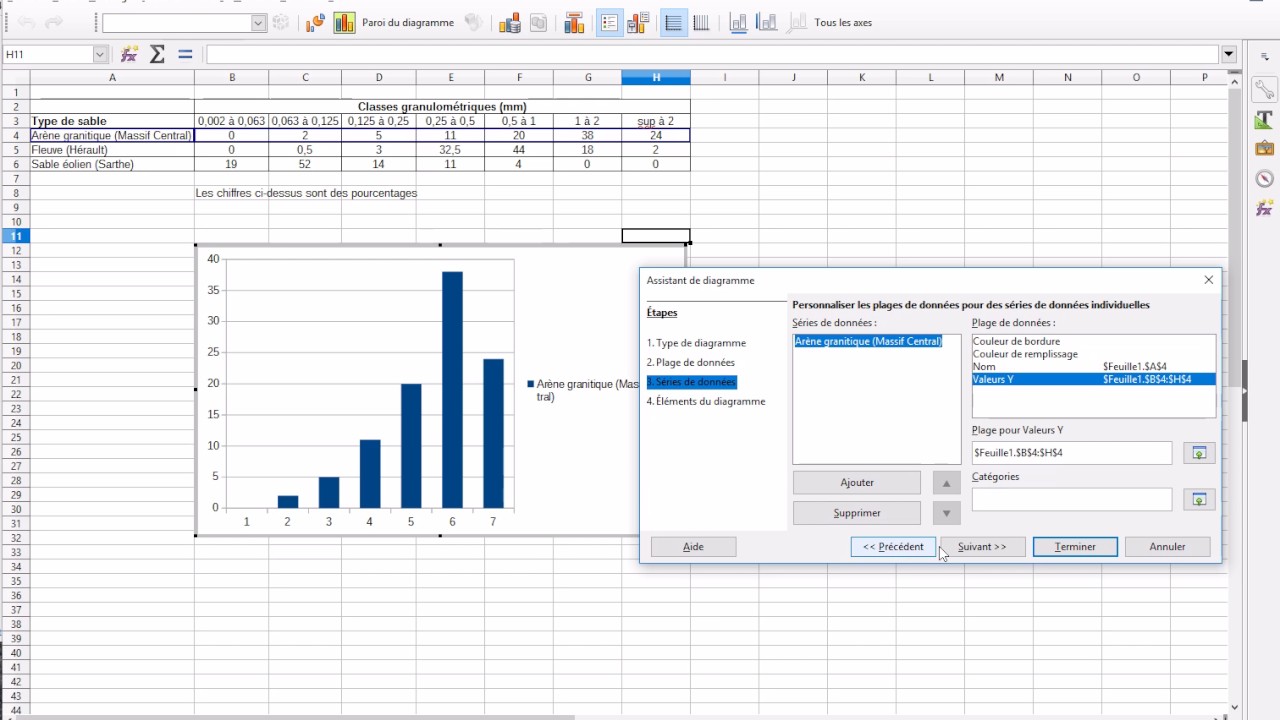Click the << Précédent button
The height and width of the screenshot is (720, 1280).
(893, 547)
